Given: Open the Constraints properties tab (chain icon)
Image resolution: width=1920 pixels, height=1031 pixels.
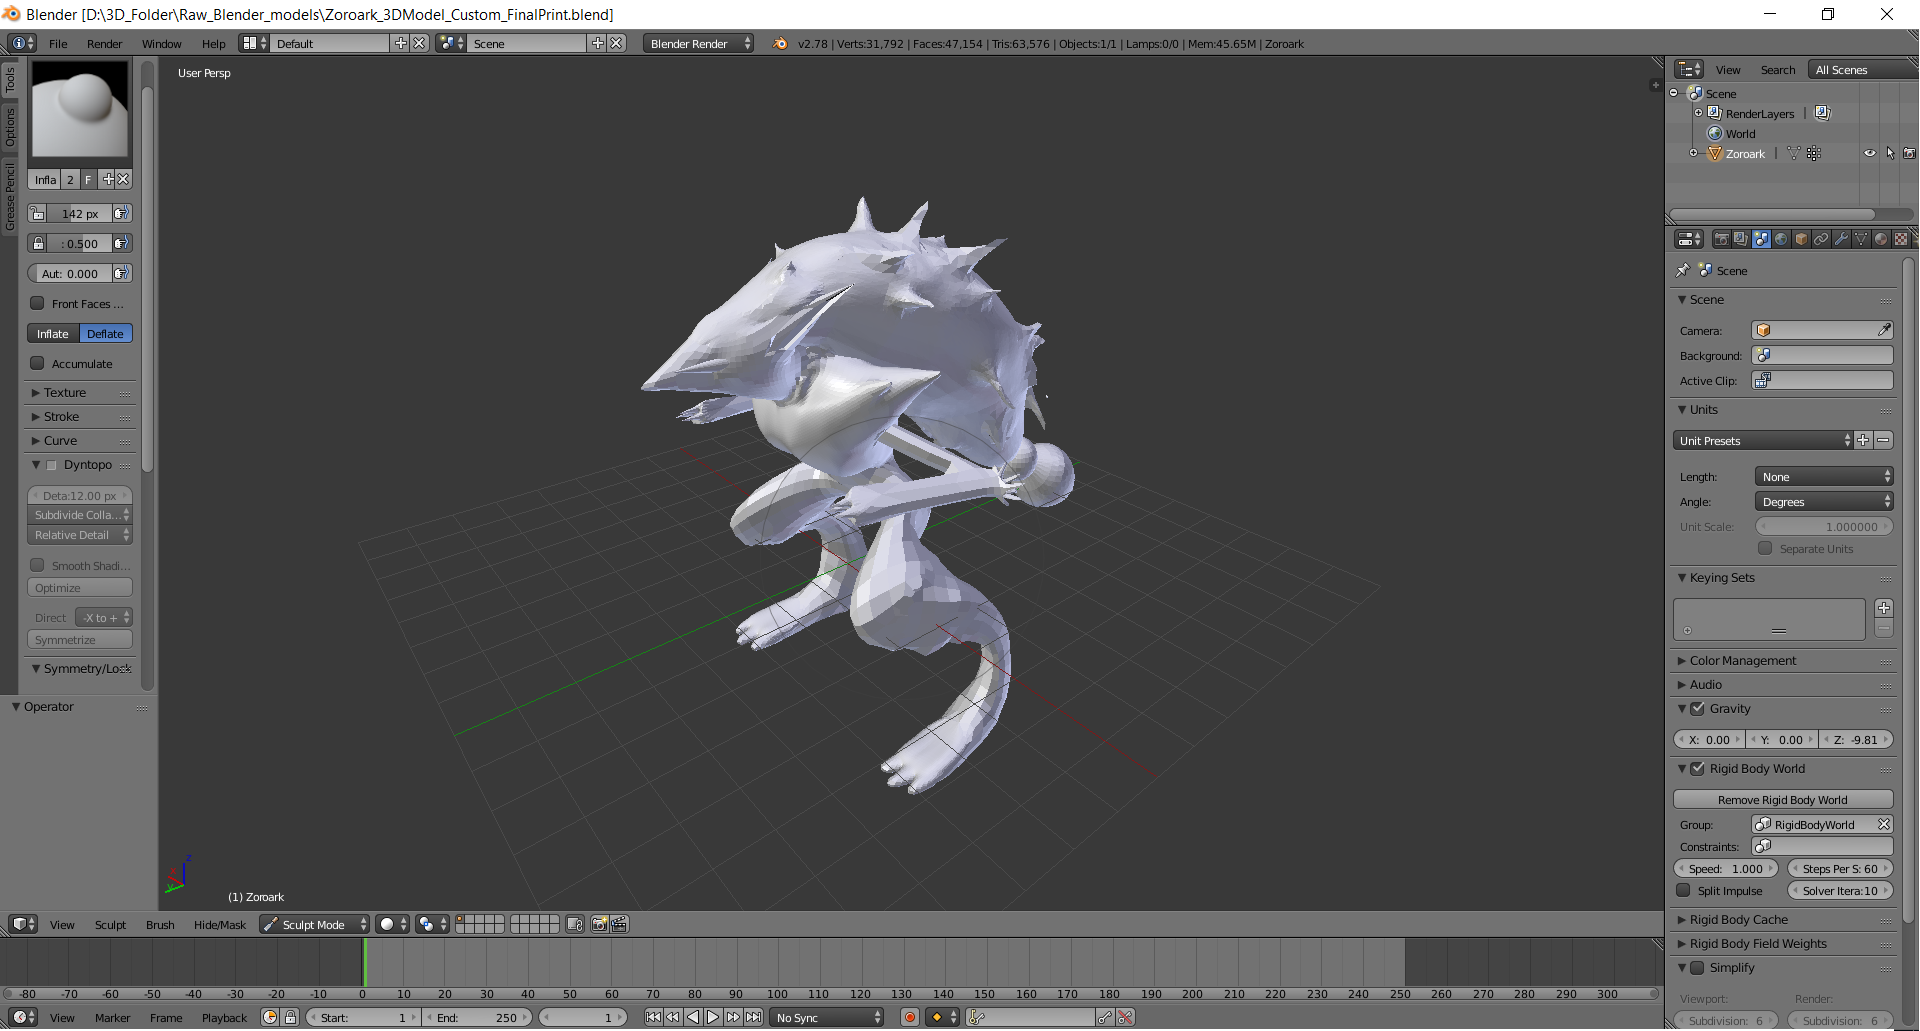Looking at the screenshot, I should [x=1821, y=239].
